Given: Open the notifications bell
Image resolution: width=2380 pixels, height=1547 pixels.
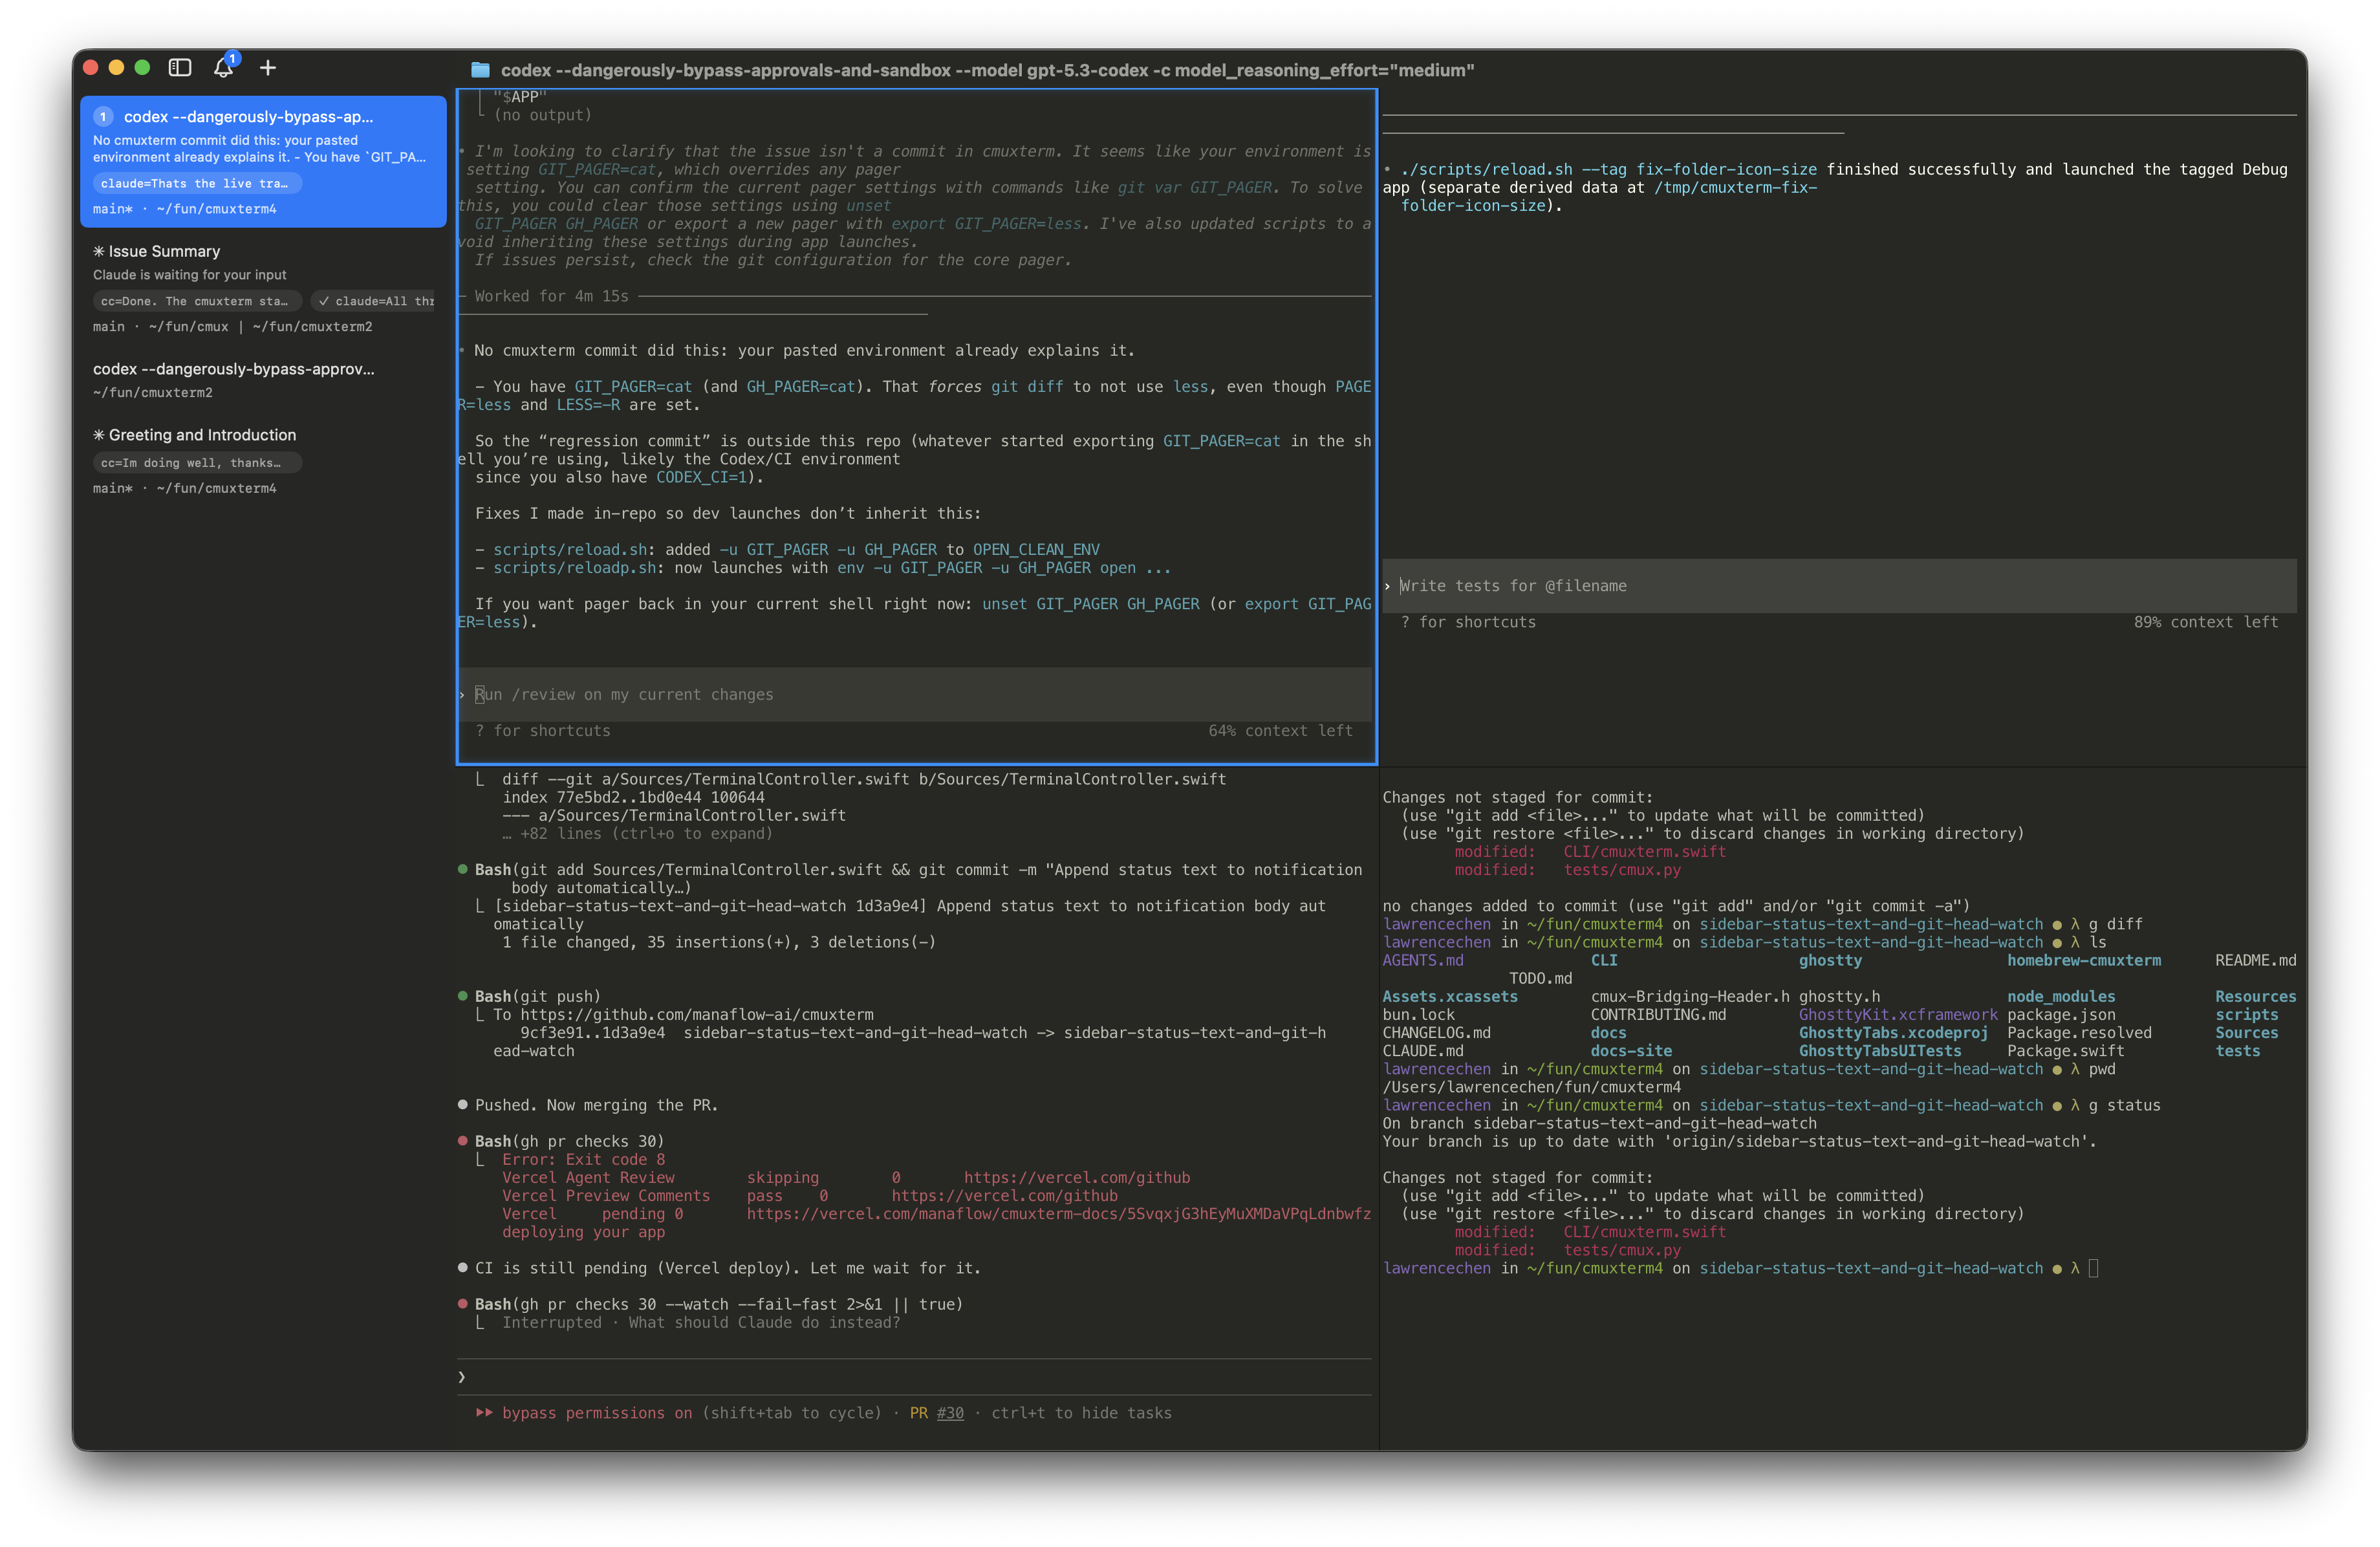Looking at the screenshot, I should point(224,67).
